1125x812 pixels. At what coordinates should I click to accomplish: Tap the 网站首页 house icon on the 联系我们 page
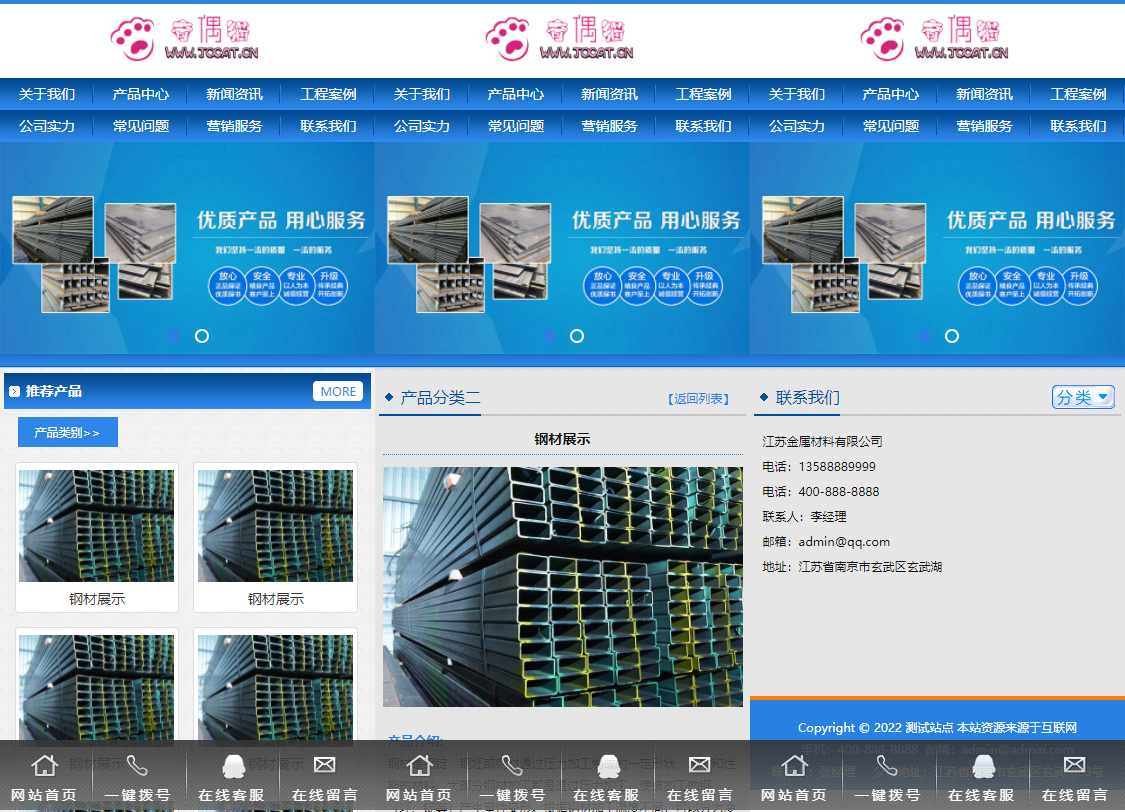coord(794,765)
